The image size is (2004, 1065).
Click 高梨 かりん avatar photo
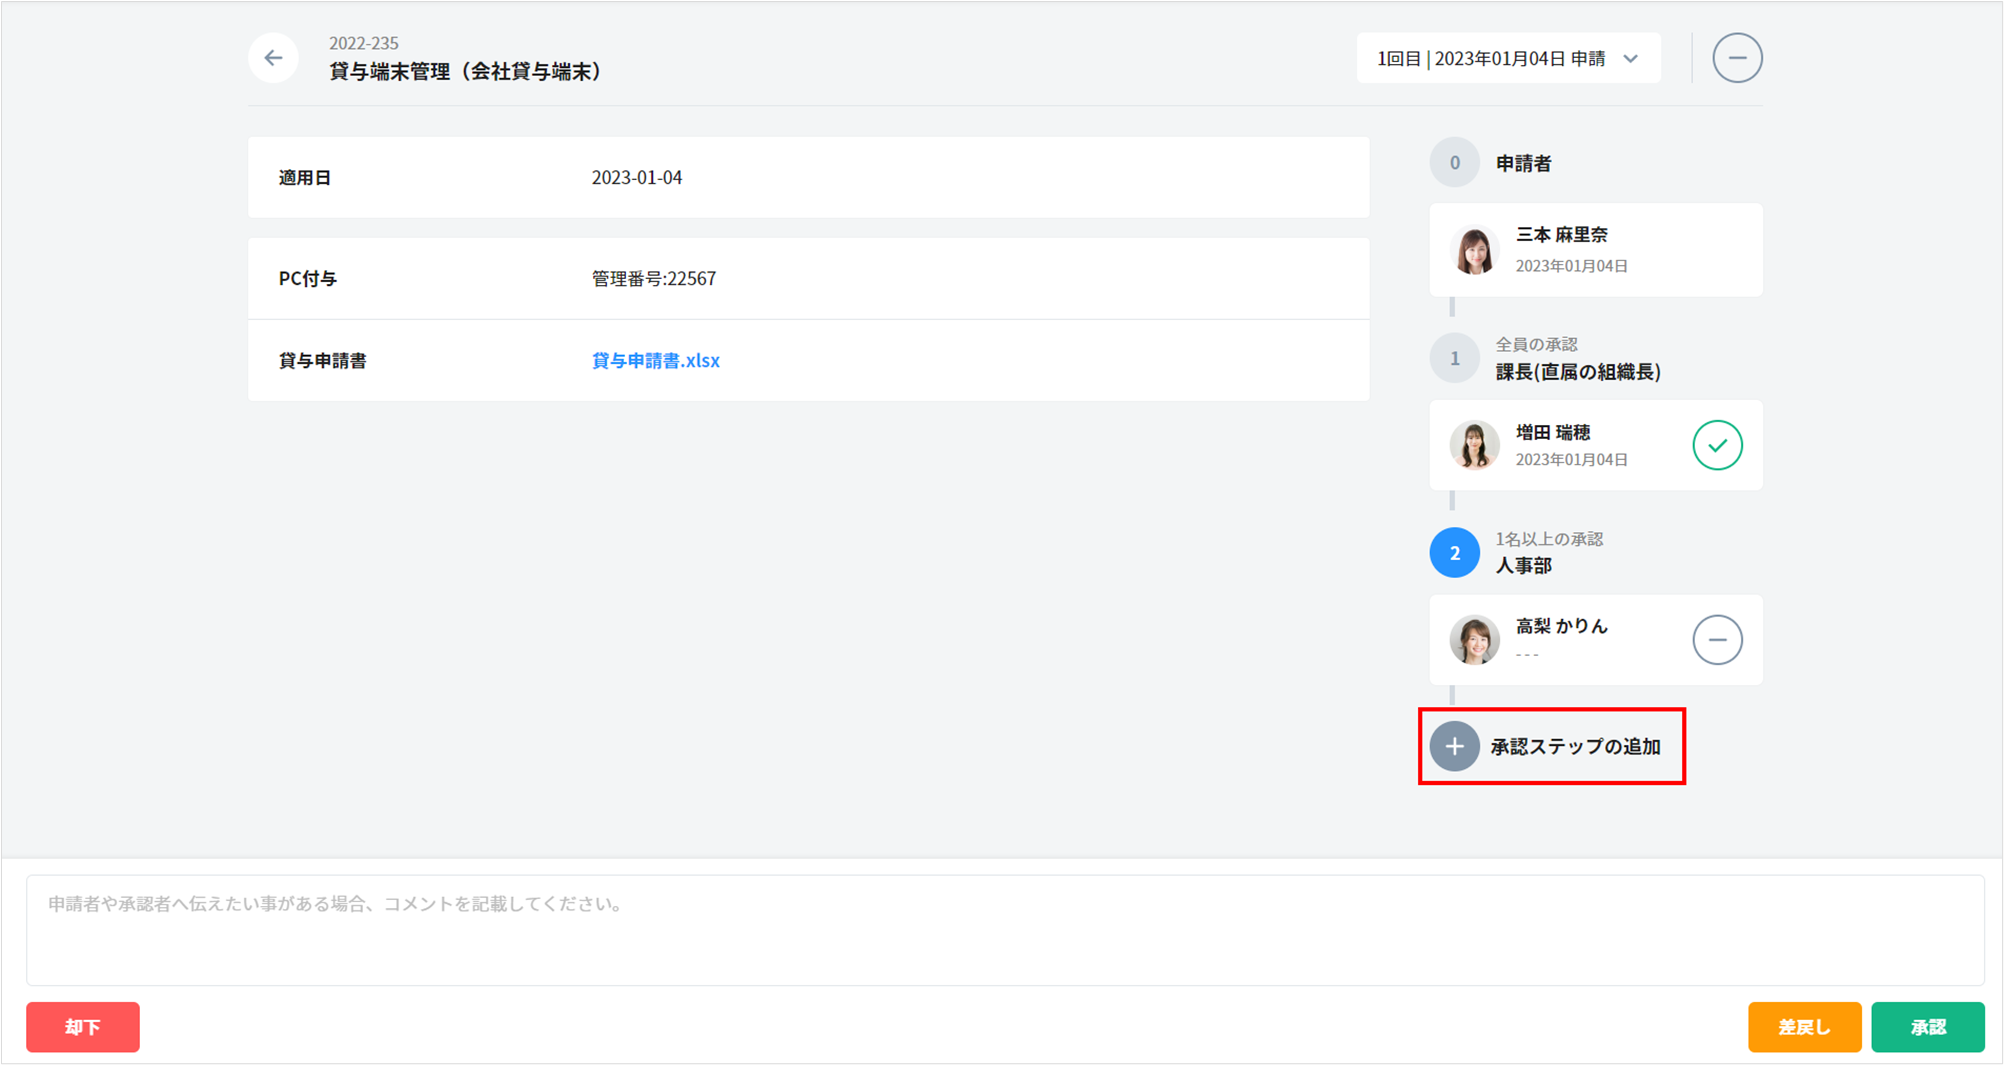pyautogui.click(x=1474, y=640)
